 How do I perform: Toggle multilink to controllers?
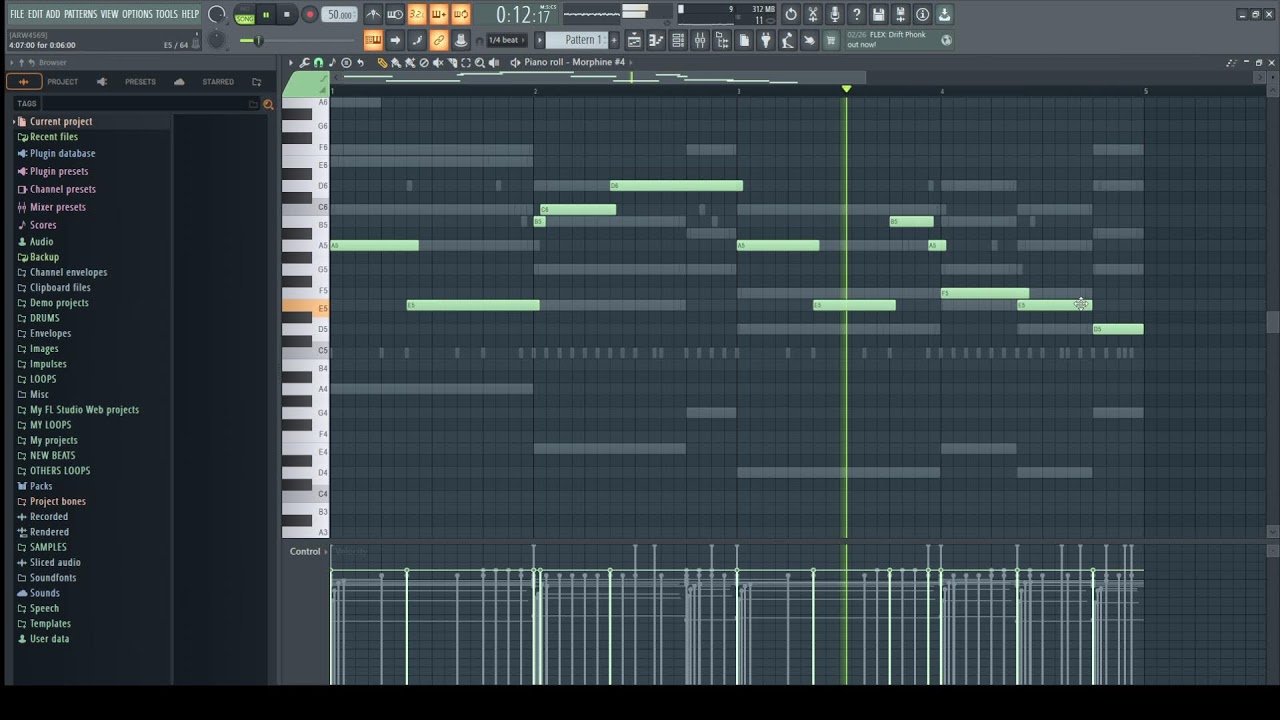439,40
